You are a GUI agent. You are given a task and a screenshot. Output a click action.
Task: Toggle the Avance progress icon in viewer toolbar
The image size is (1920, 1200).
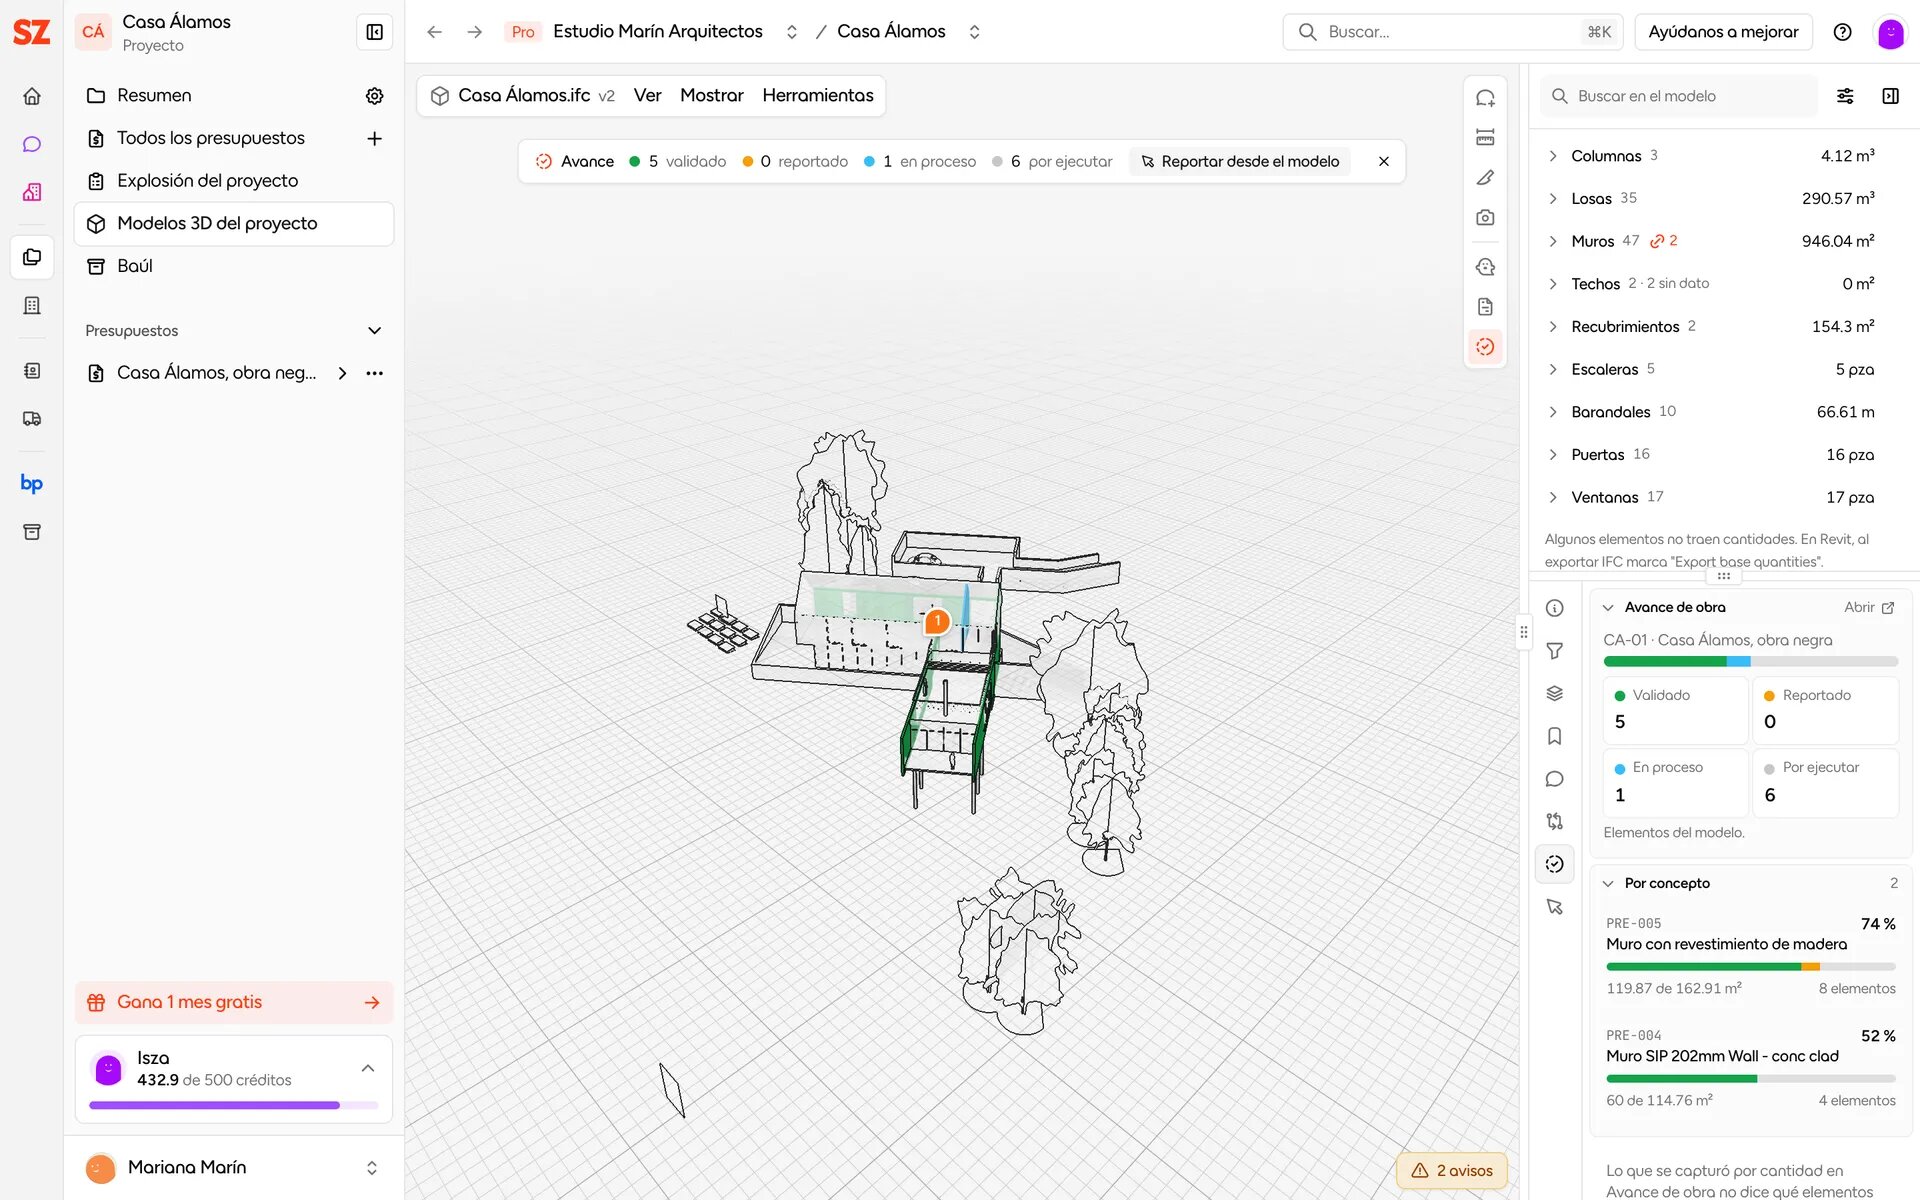pyautogui.click(x=1485, y=347)
